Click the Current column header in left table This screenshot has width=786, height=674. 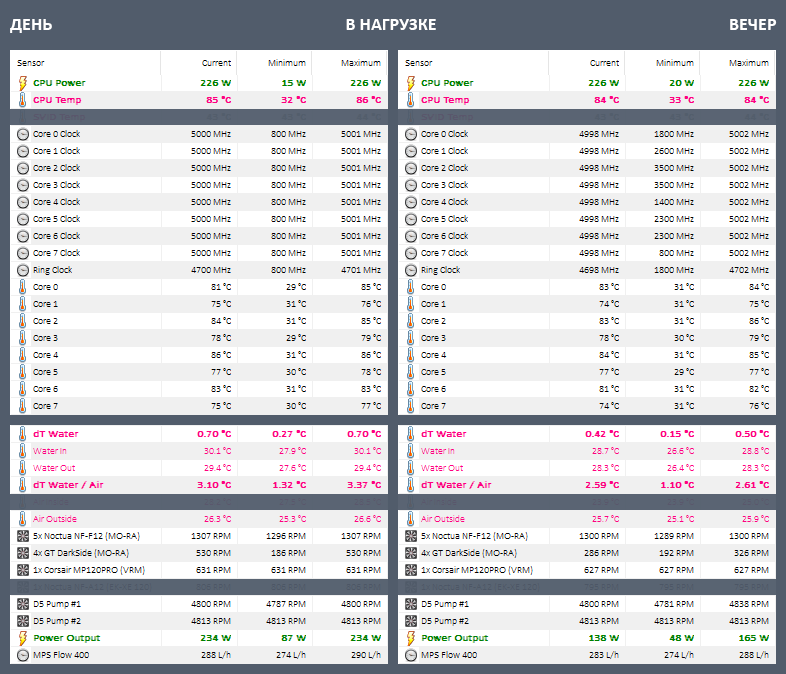tap(216, 63)
